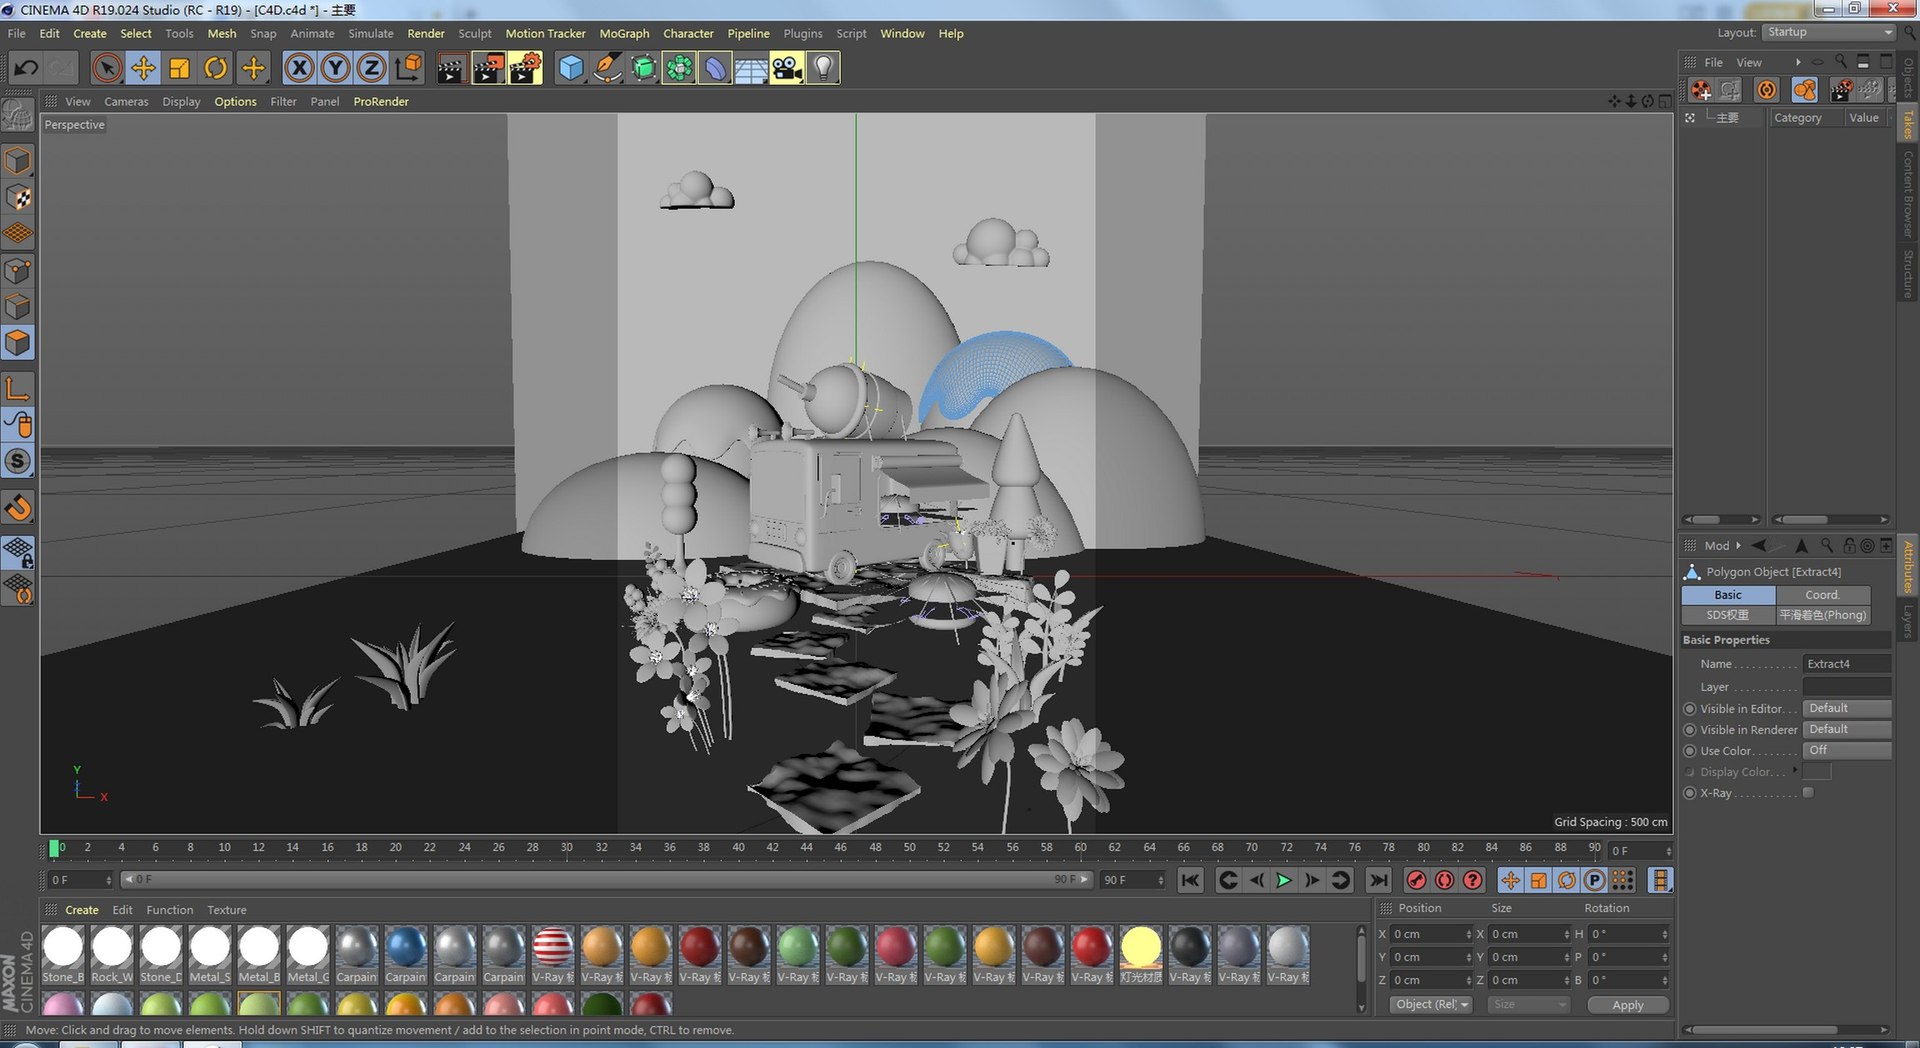The height and width of the screenshot is (1048, 1920).
Task: Click the Coordinate System icon
Action: (408, 68)
